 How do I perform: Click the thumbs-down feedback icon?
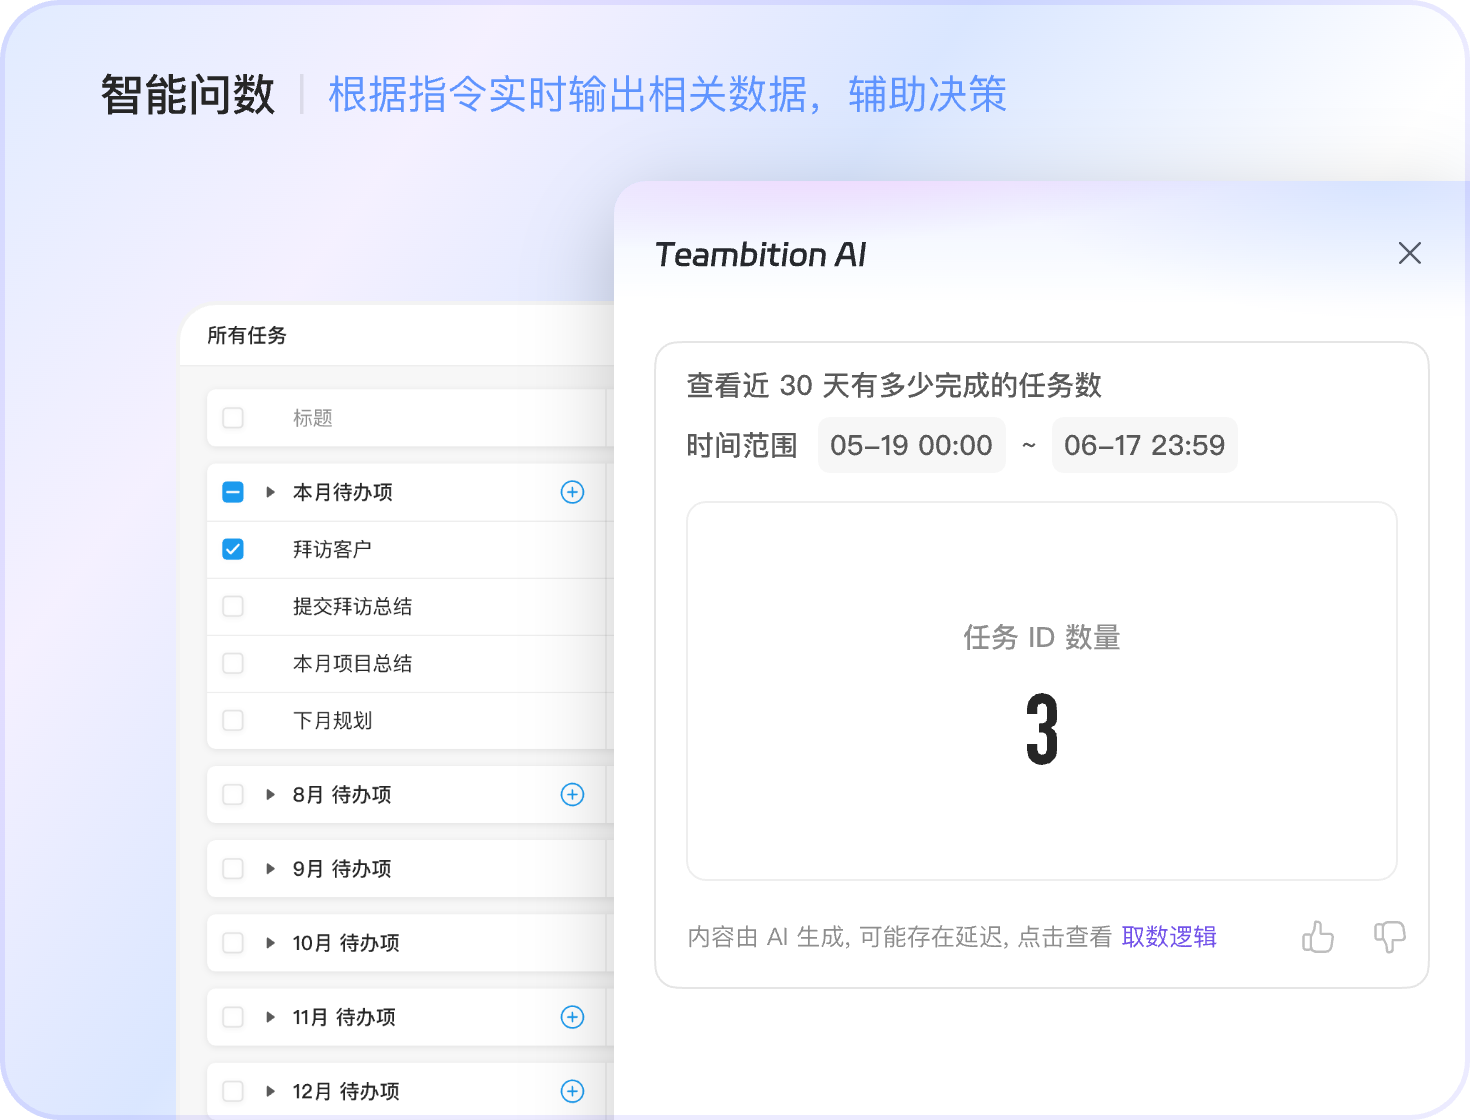click(x=1389, y=937)
